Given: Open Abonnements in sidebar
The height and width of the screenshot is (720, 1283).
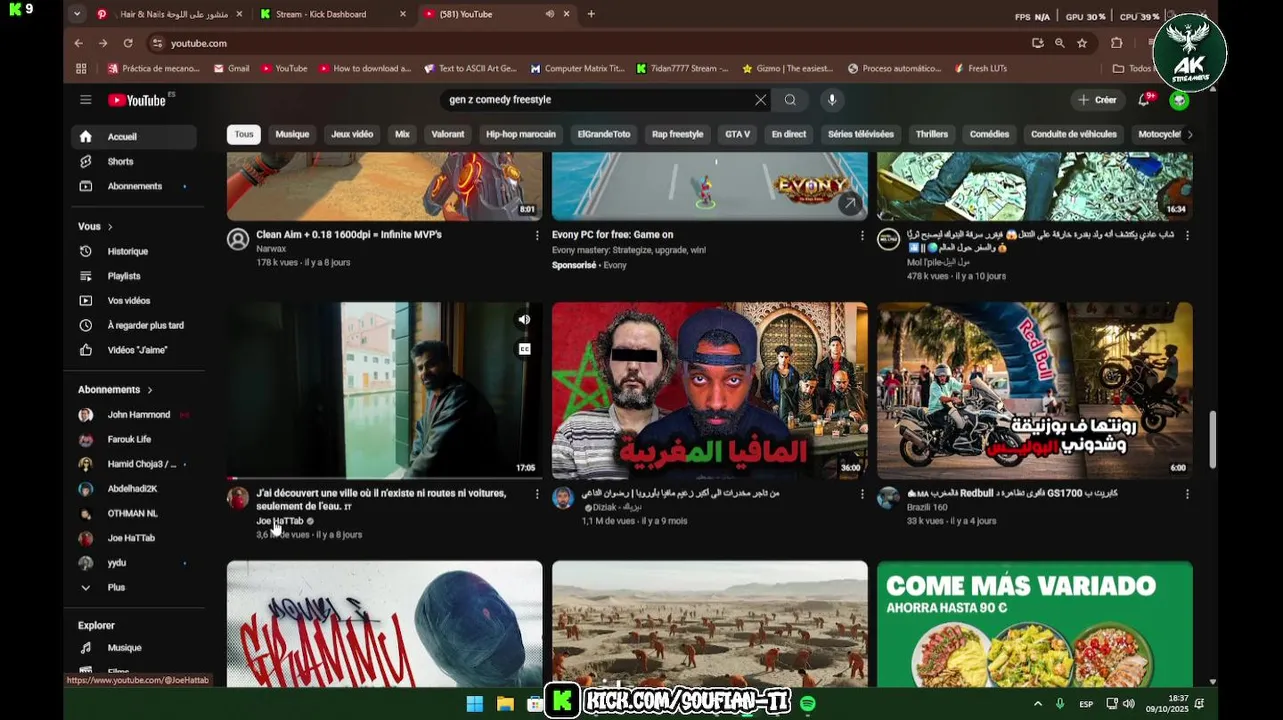Looking at the screenshot, I should pyautogui.click(x=133, y=186).
